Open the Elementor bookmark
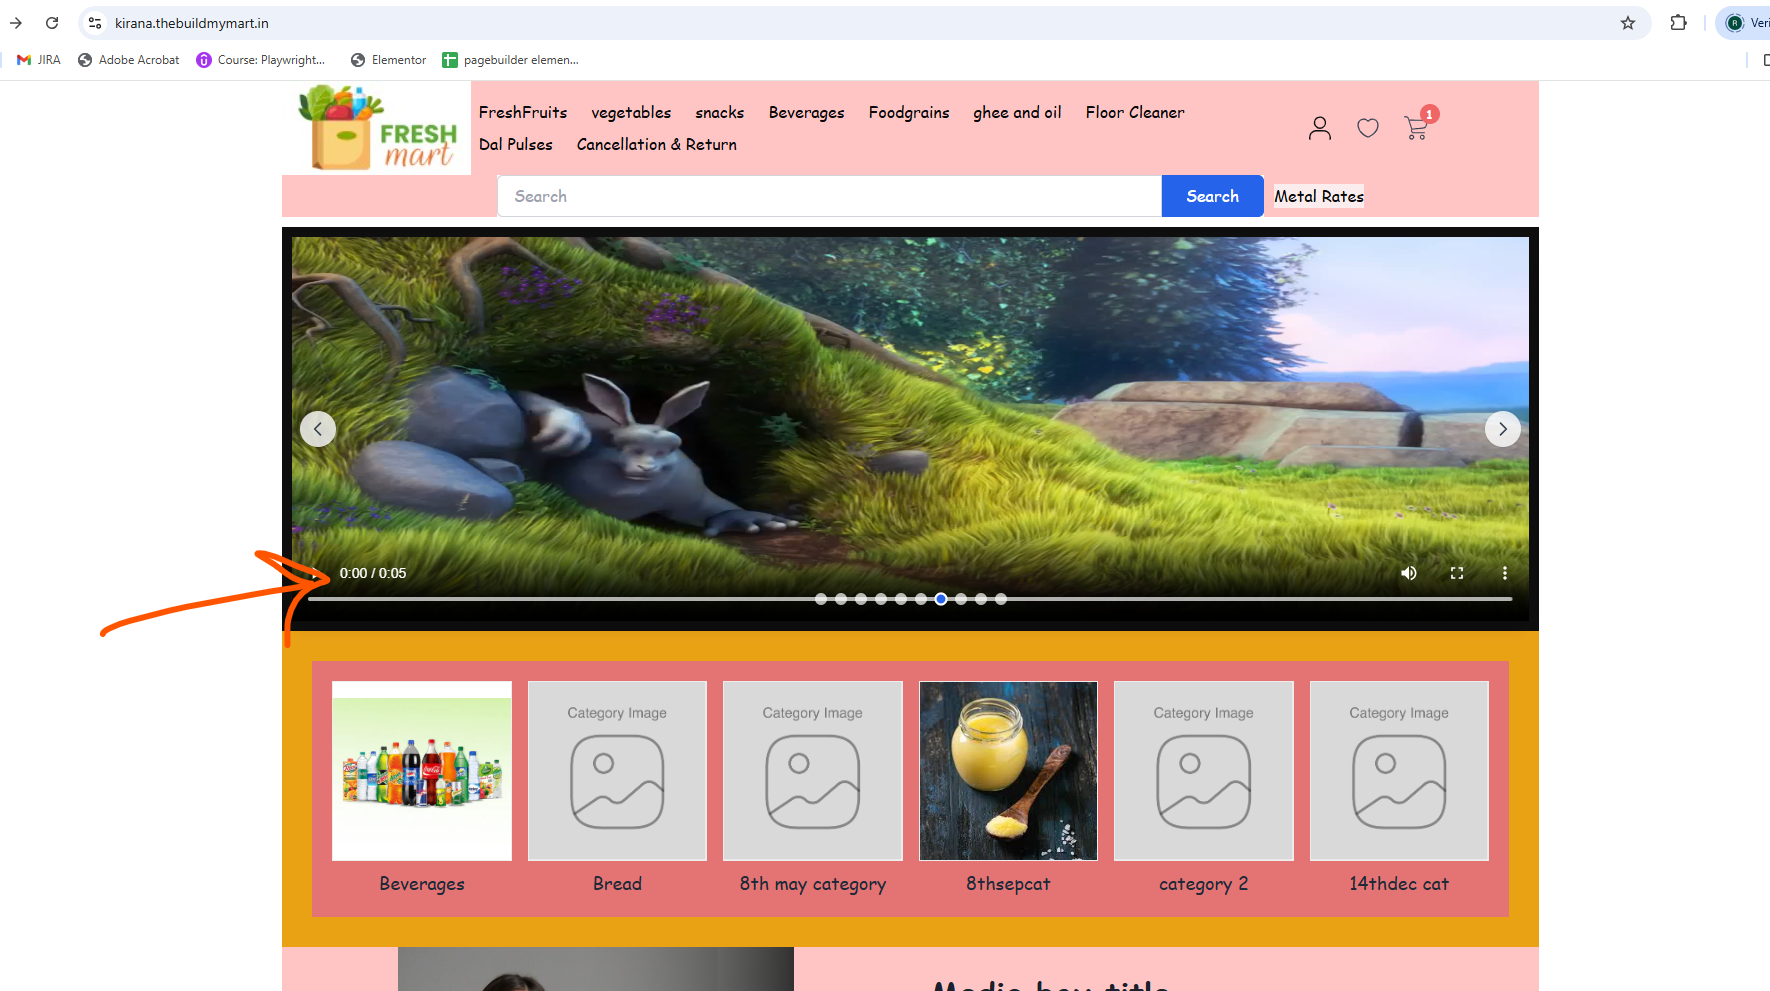Screen dimensions: 1770x991 coord(389,60)
